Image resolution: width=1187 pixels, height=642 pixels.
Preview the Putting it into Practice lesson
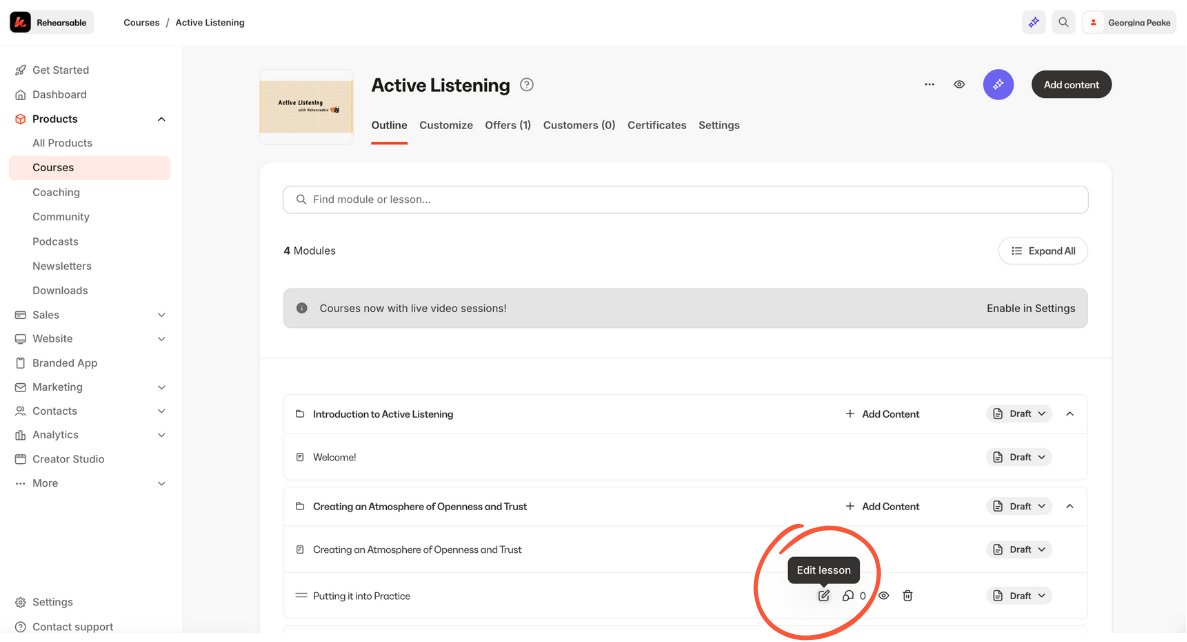tap(884, 596)
